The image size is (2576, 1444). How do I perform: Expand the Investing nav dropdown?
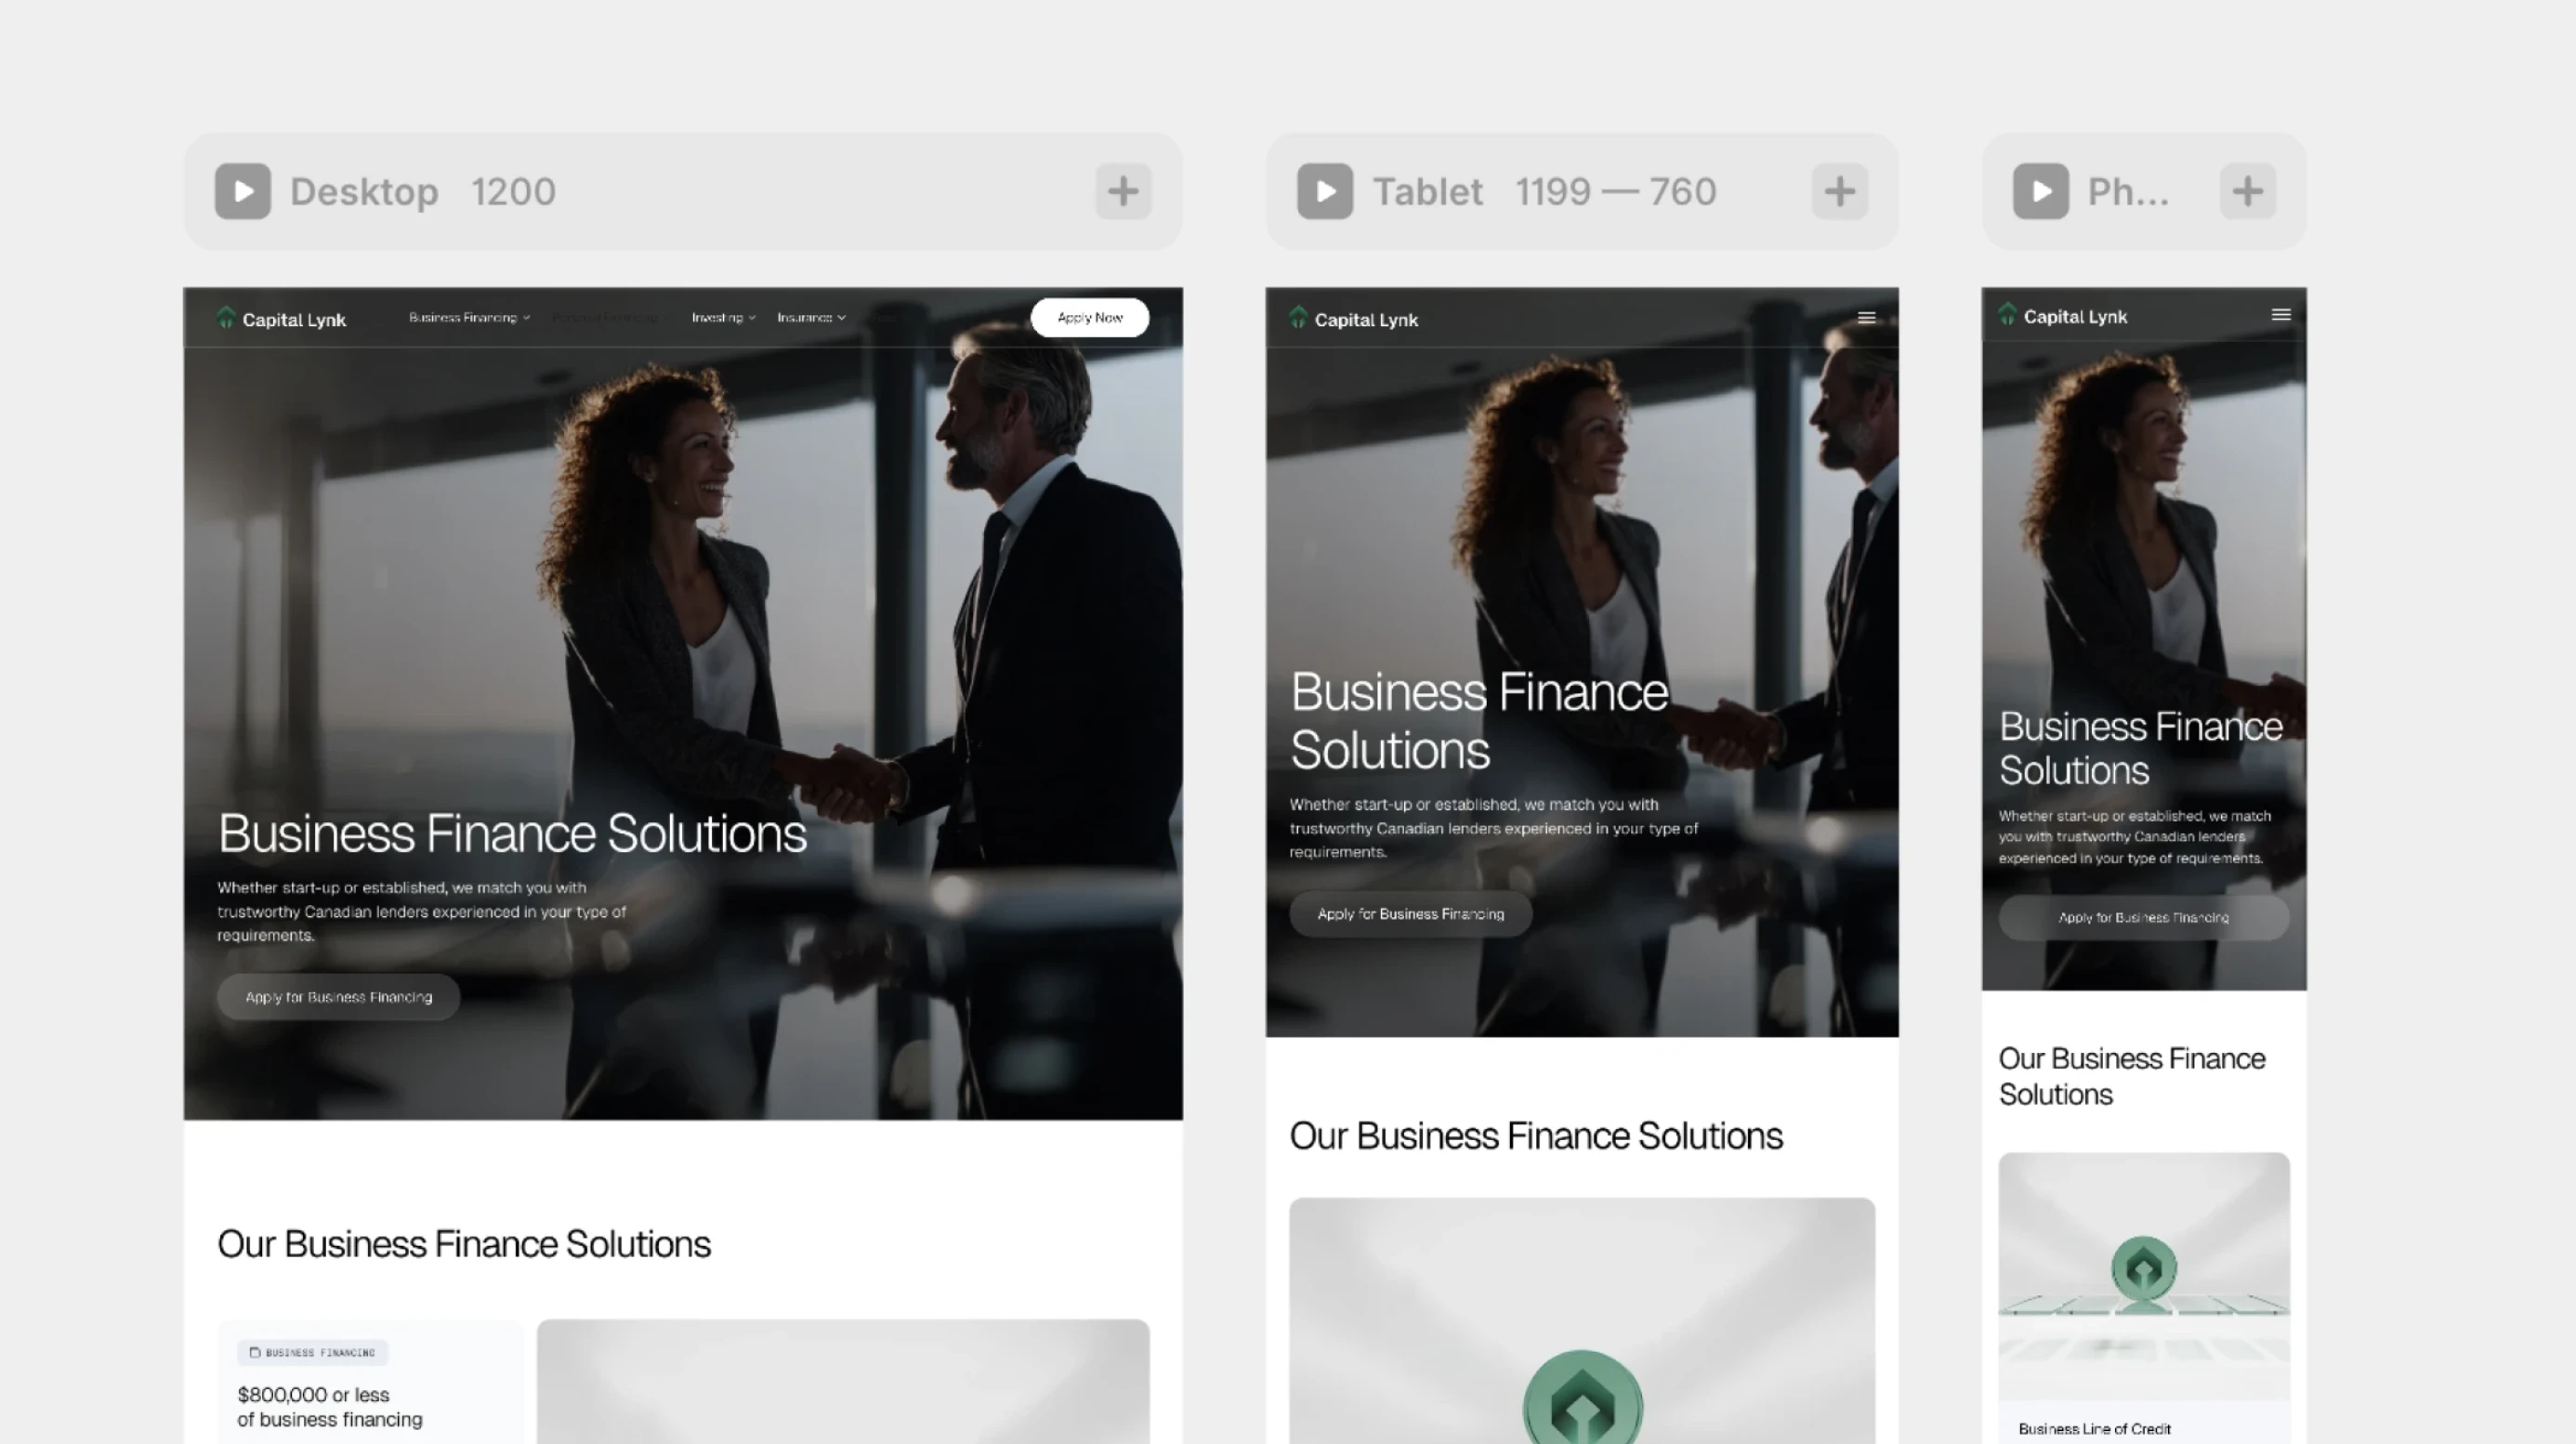point(723,317)
